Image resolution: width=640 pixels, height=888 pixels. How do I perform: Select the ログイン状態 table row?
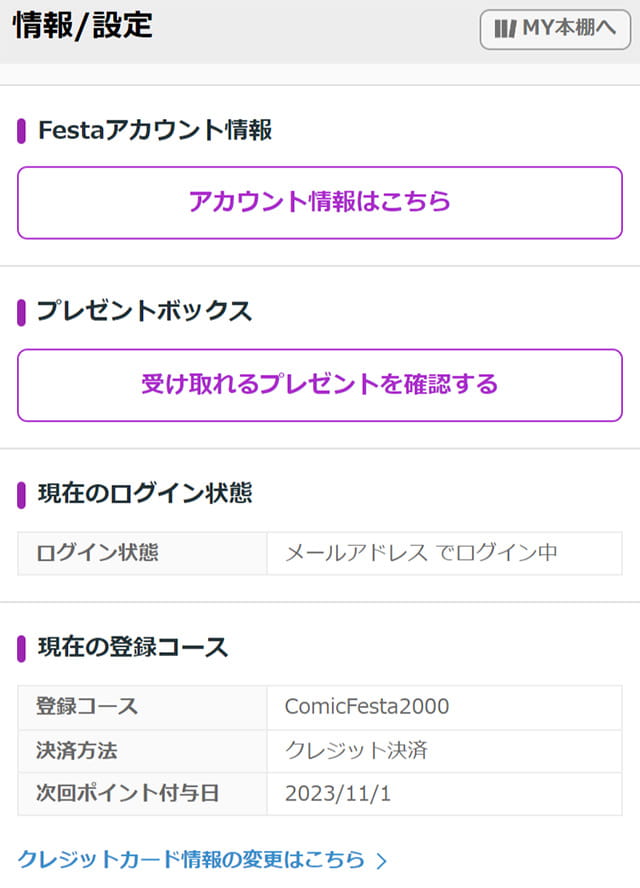(320, 553)
